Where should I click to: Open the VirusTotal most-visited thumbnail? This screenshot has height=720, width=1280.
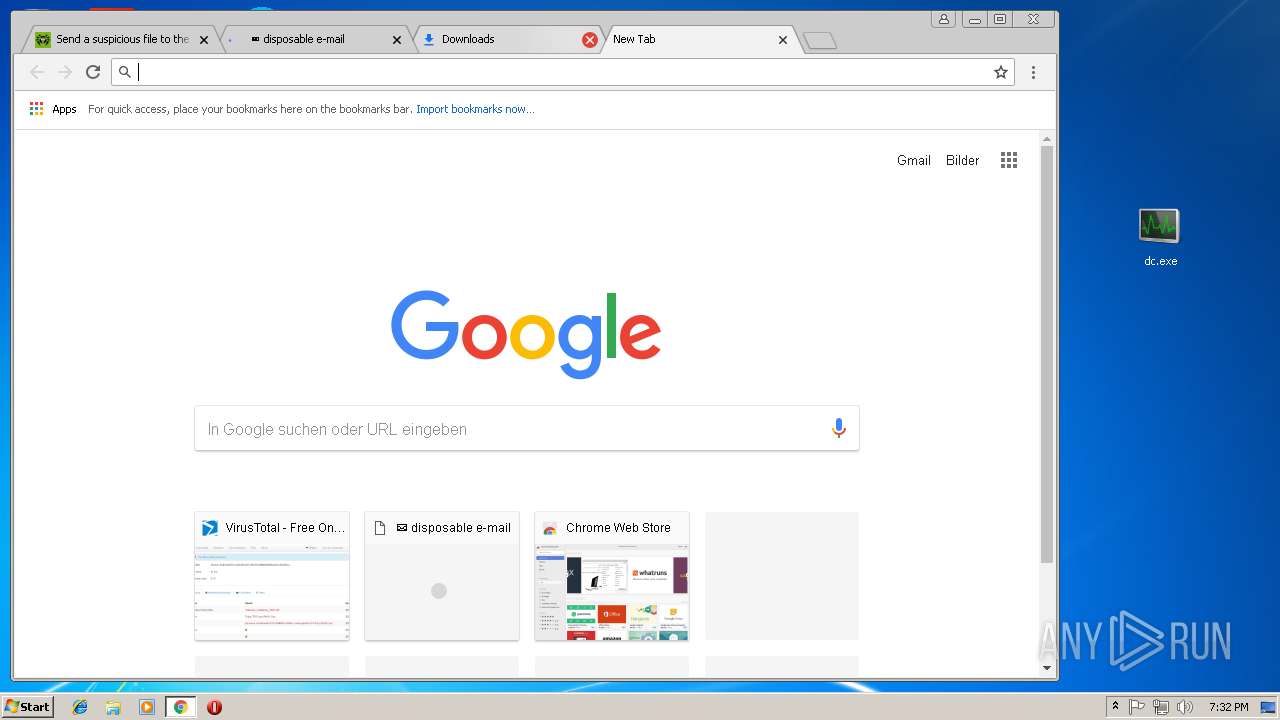pyautogui.click(x=272, y=576)
